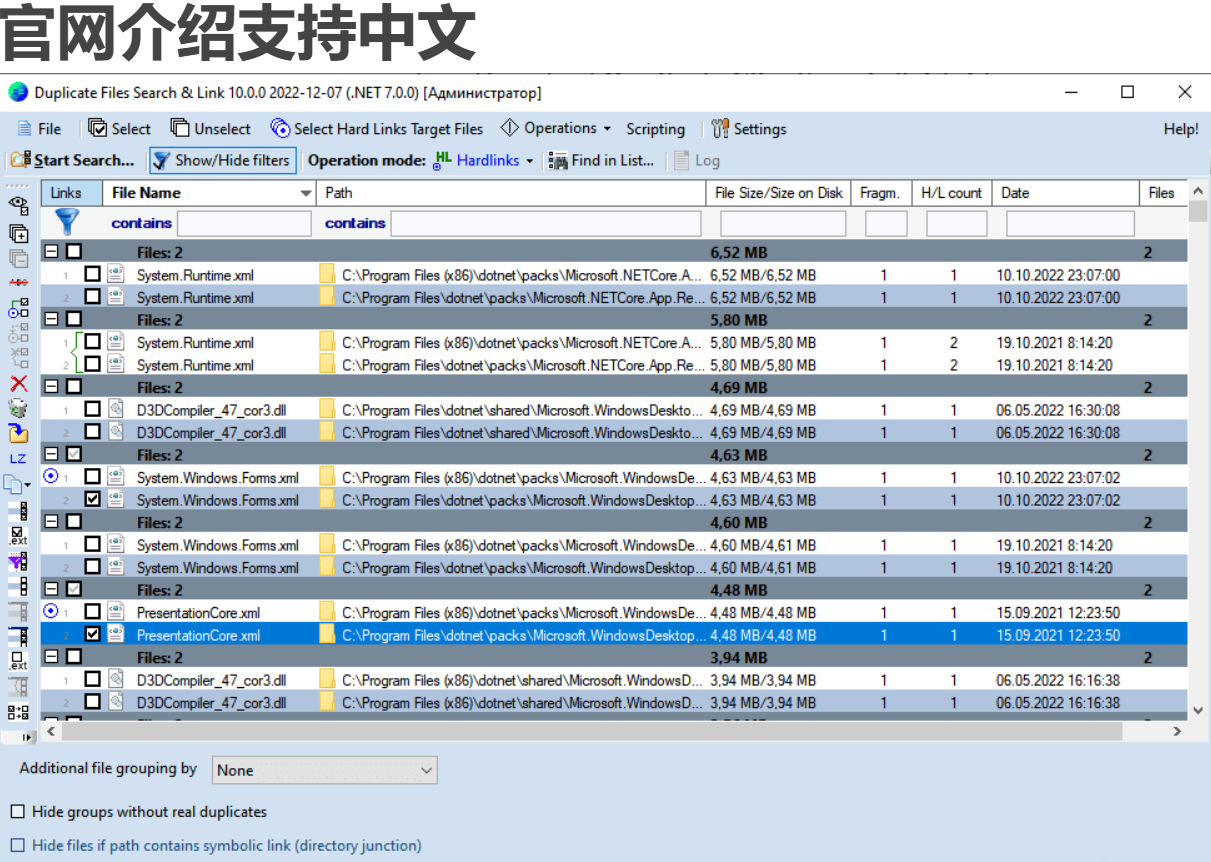Click the expand all groups plus icon
The height and width of the screenshot is (862, 1211).
pos(18,232)
